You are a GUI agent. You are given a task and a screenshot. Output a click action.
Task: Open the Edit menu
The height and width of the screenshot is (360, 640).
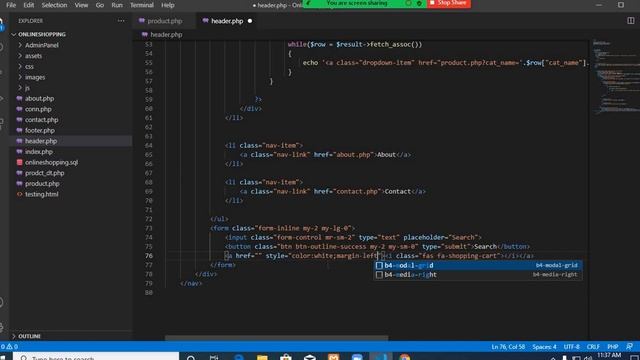(x=29, y=5)
